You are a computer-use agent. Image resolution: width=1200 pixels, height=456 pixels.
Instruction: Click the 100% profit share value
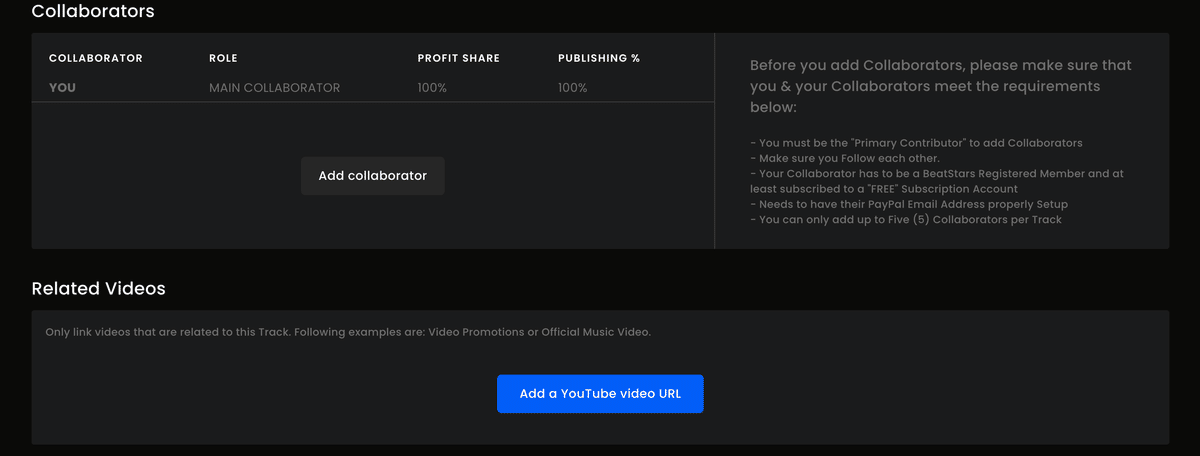[x=432, y=88]
